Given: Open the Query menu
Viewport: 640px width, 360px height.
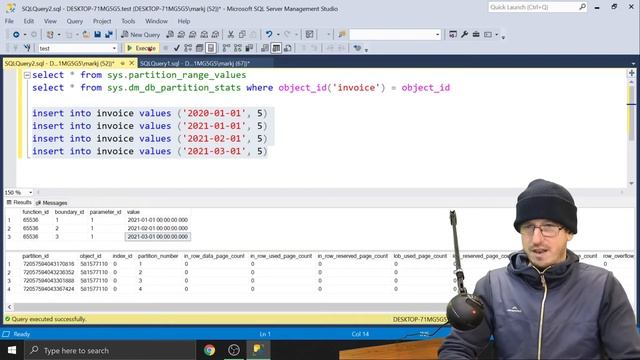Looking at the screenshot, I should click(x=74, y=21).
